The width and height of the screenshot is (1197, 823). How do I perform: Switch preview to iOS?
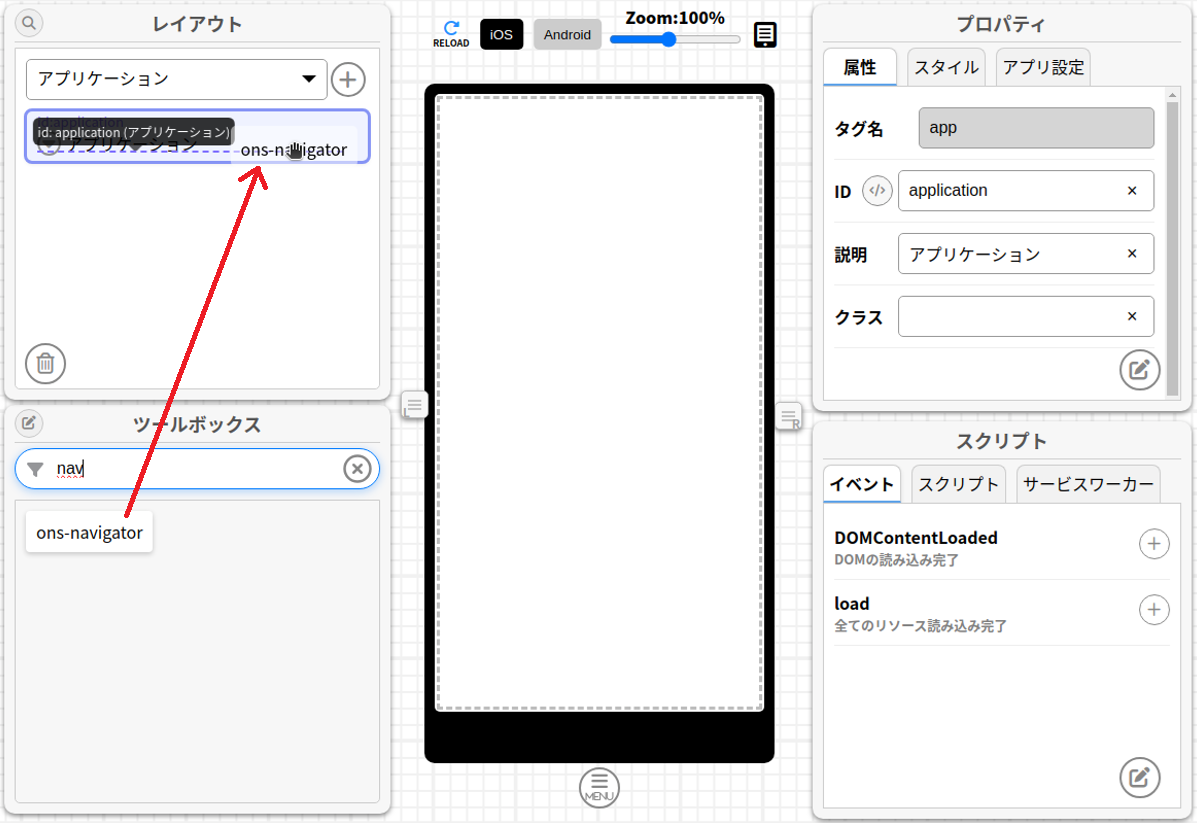501,35
